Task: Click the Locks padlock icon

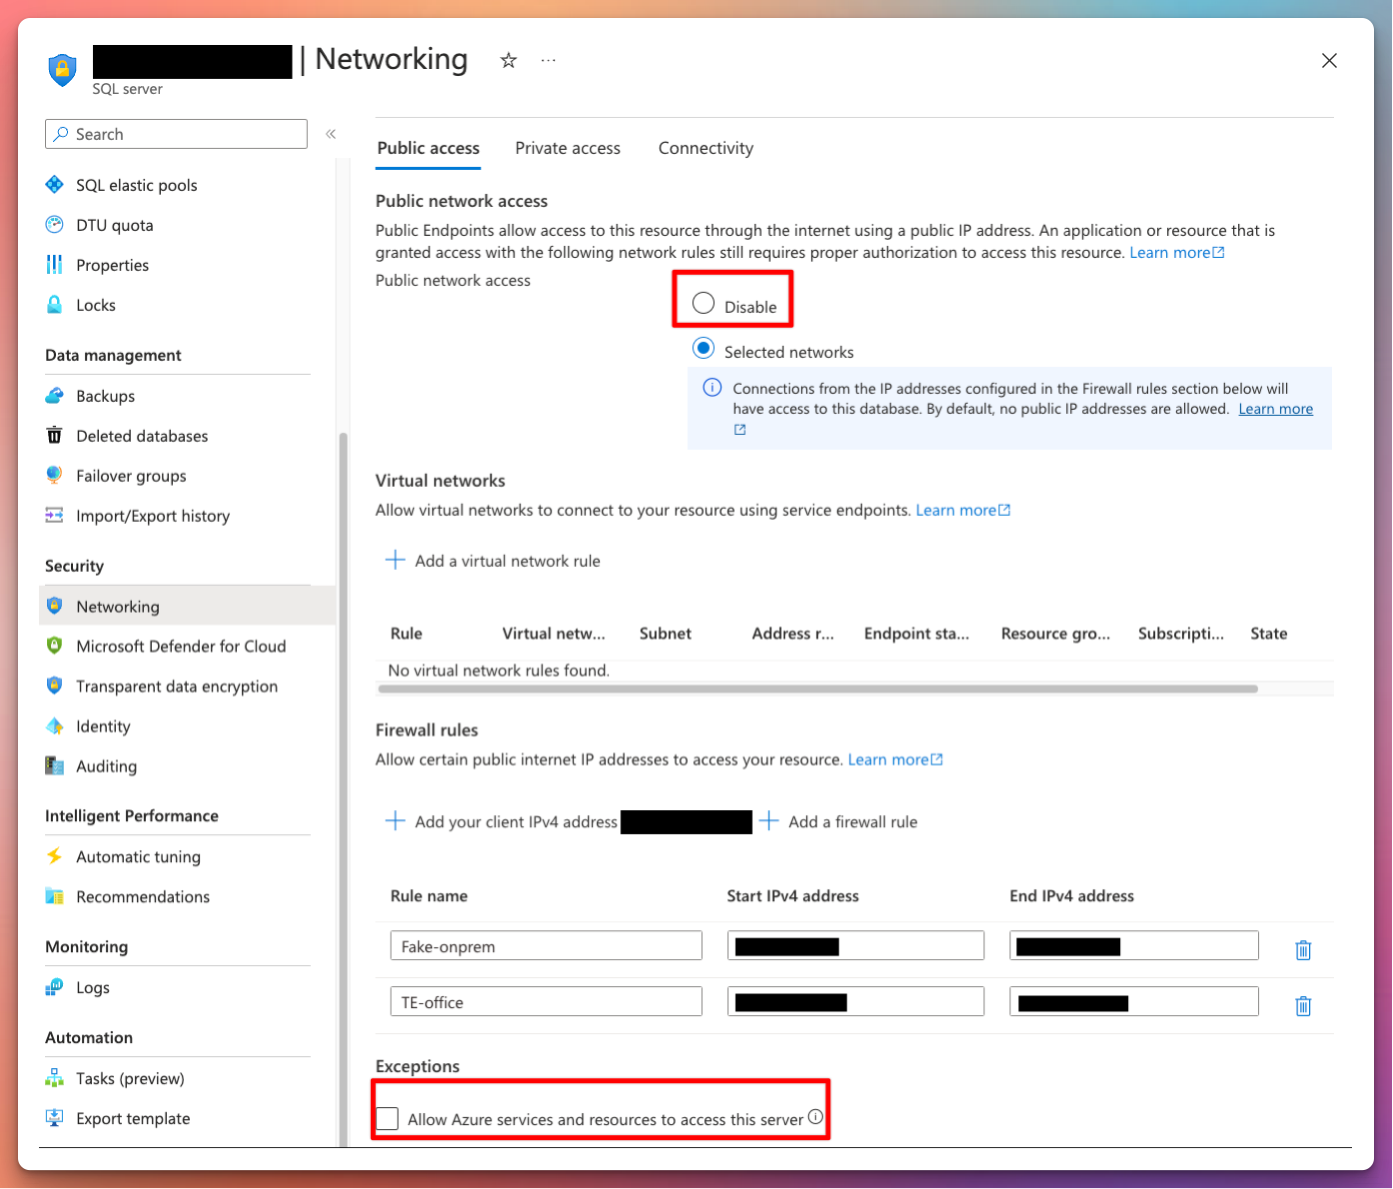Action: point(55,305)
